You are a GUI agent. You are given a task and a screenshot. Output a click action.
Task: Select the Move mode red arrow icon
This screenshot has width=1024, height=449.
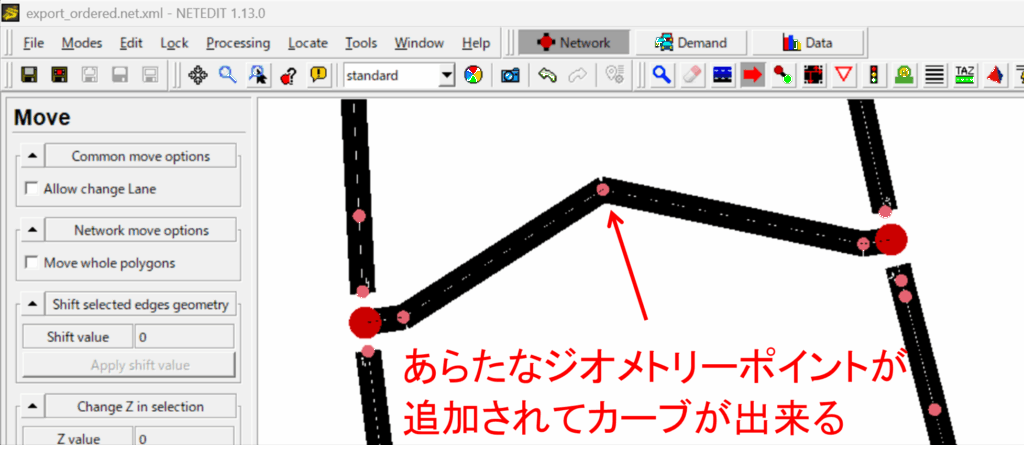pyautogui.click(x=753, y=75)
